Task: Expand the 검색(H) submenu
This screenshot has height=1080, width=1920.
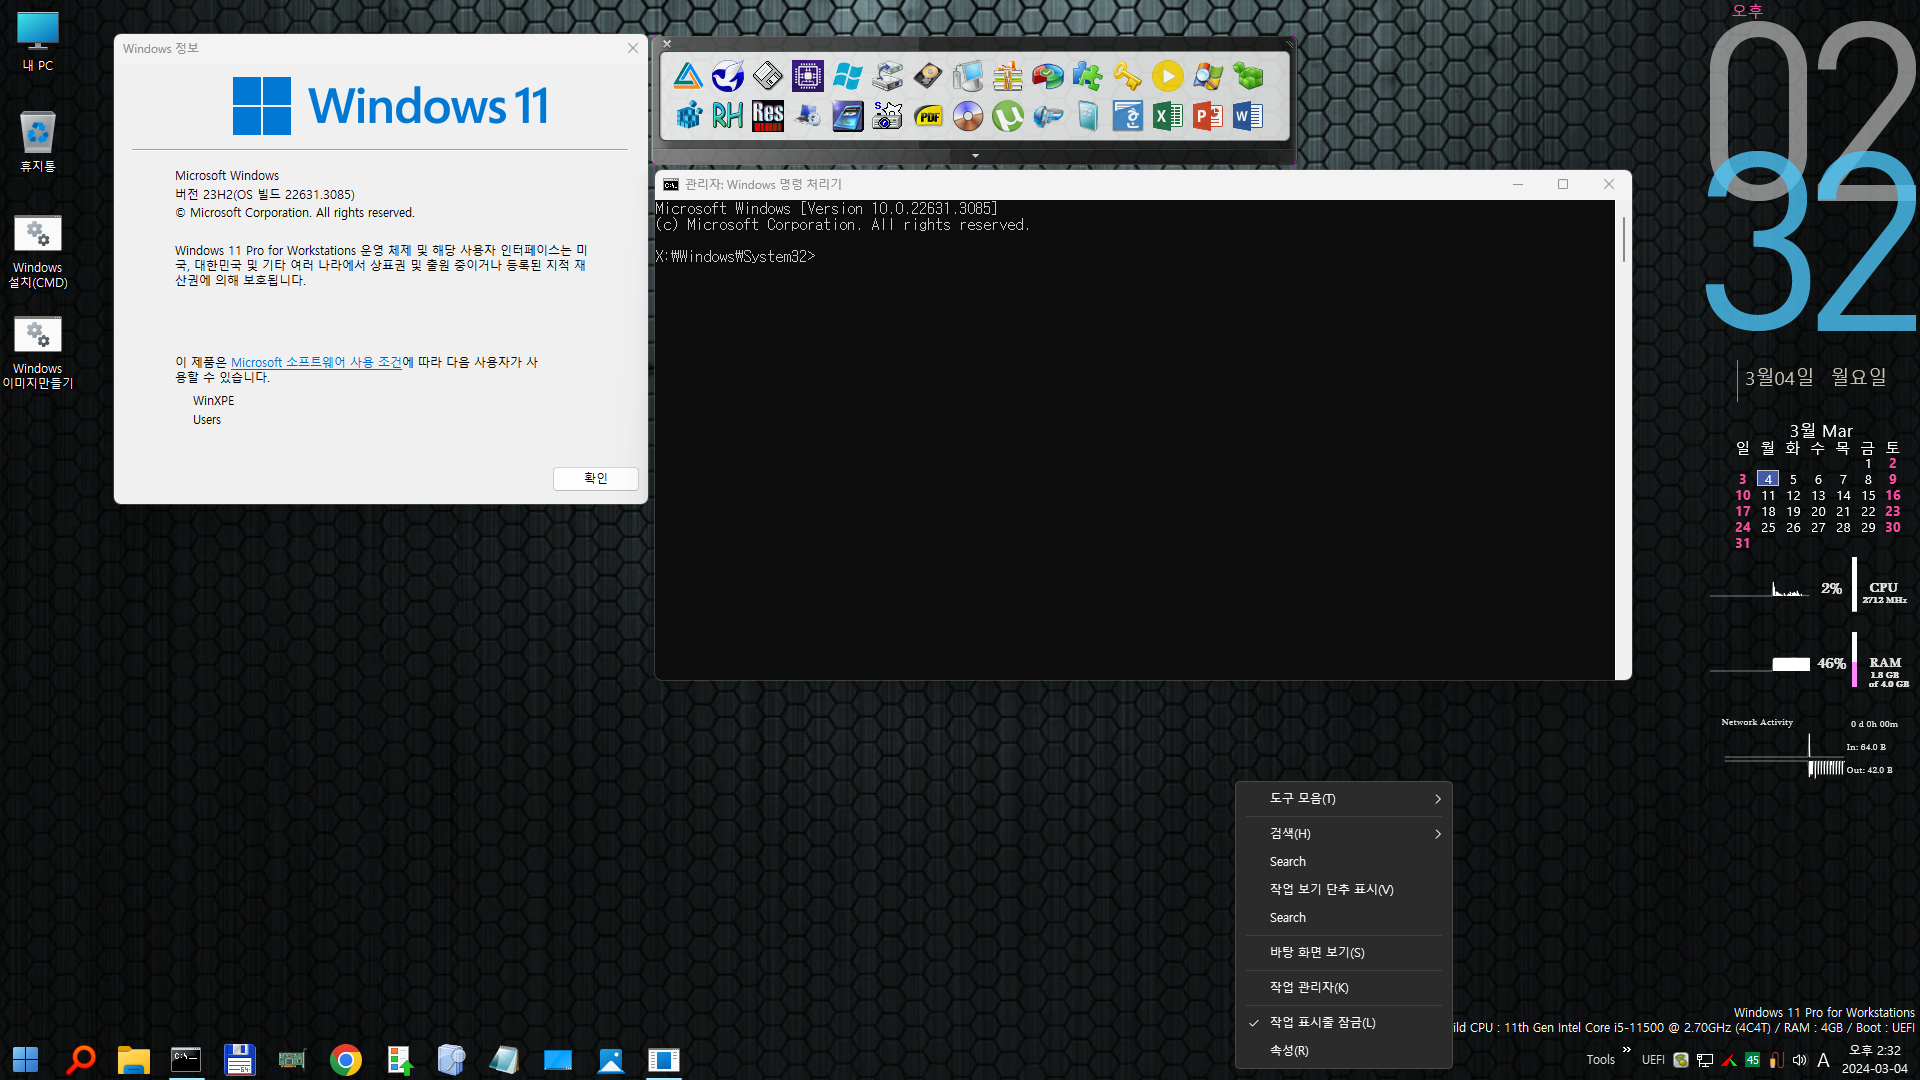Action: point(1344,834)
